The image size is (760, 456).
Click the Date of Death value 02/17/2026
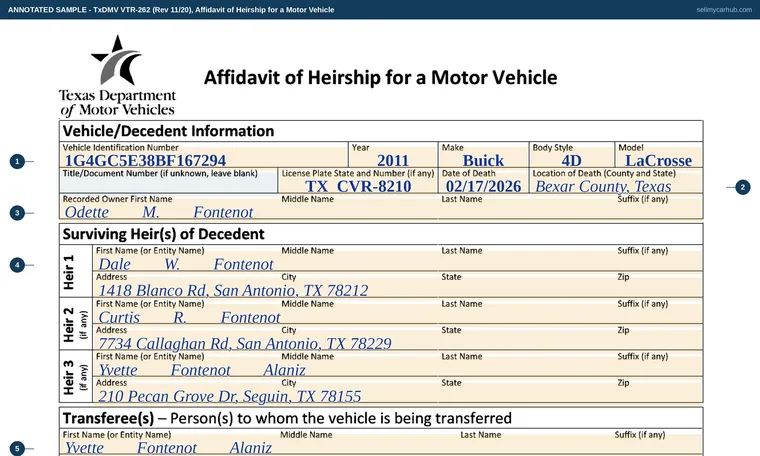point(483,186)
